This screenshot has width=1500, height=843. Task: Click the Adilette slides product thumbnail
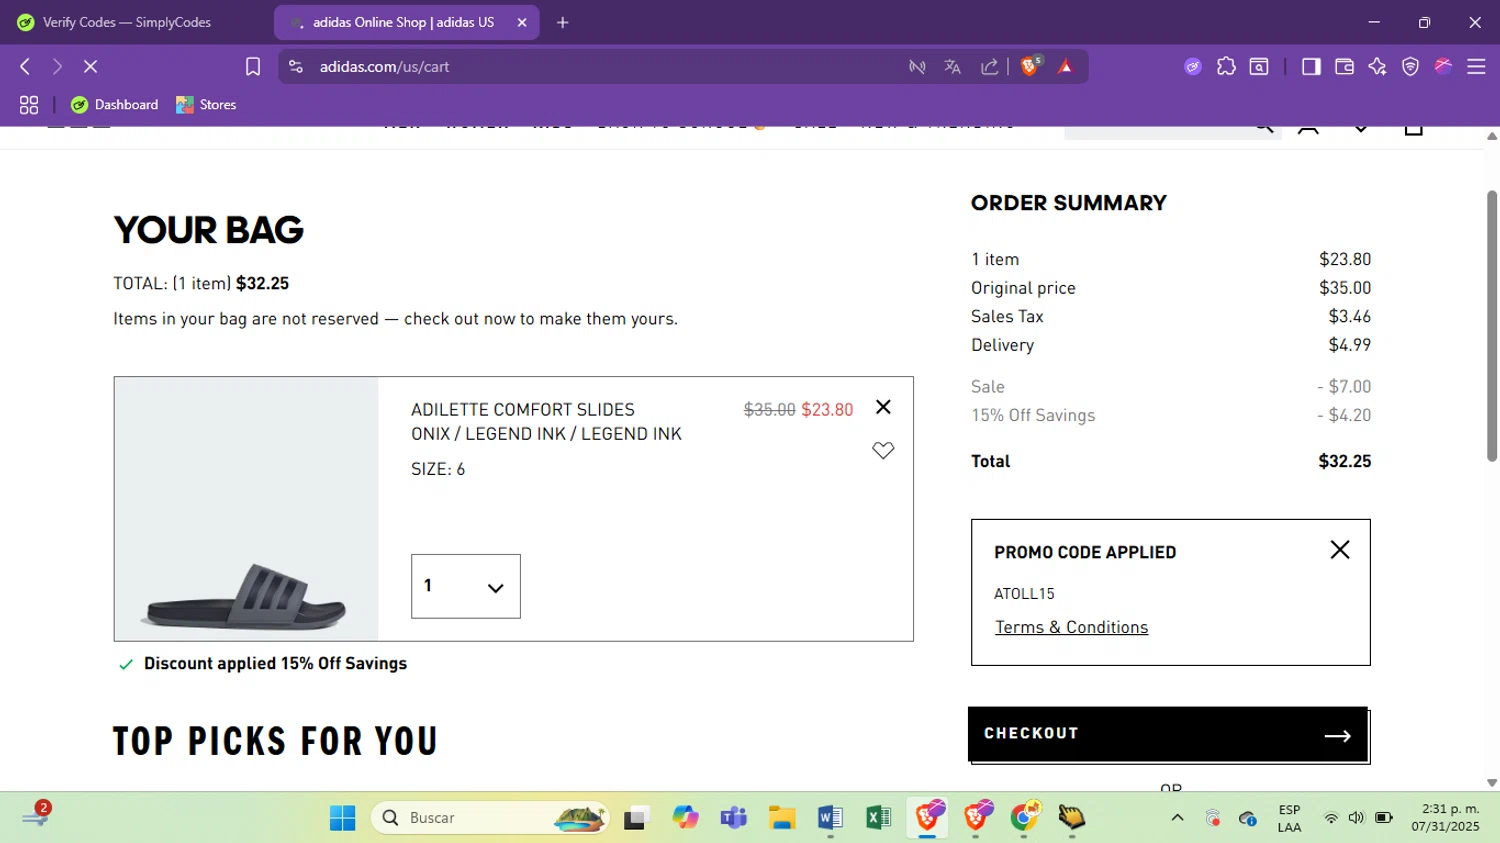pyautogui.click(x=247, y=509)
